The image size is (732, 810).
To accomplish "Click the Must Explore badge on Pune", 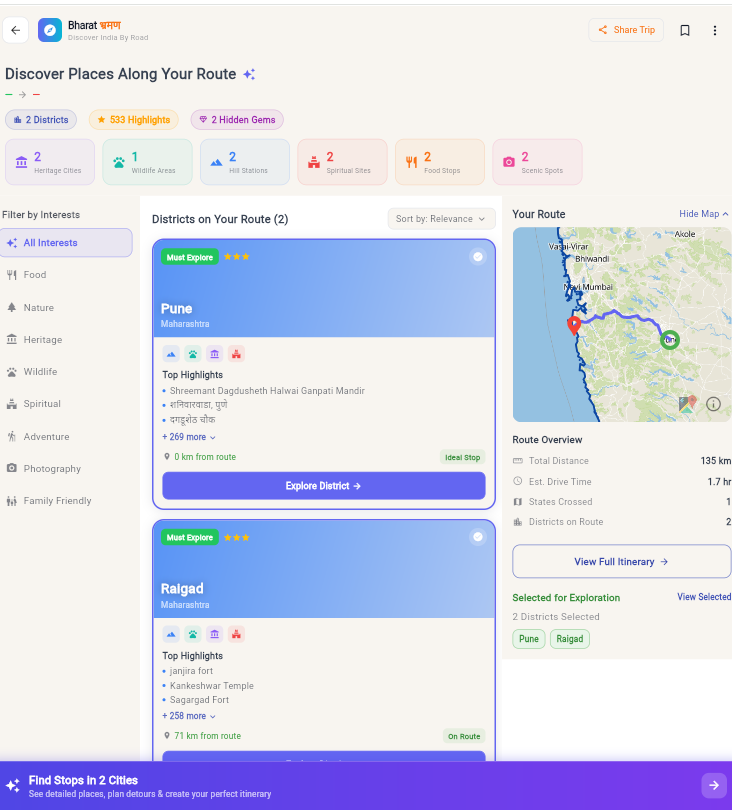I will click(190, 257).
